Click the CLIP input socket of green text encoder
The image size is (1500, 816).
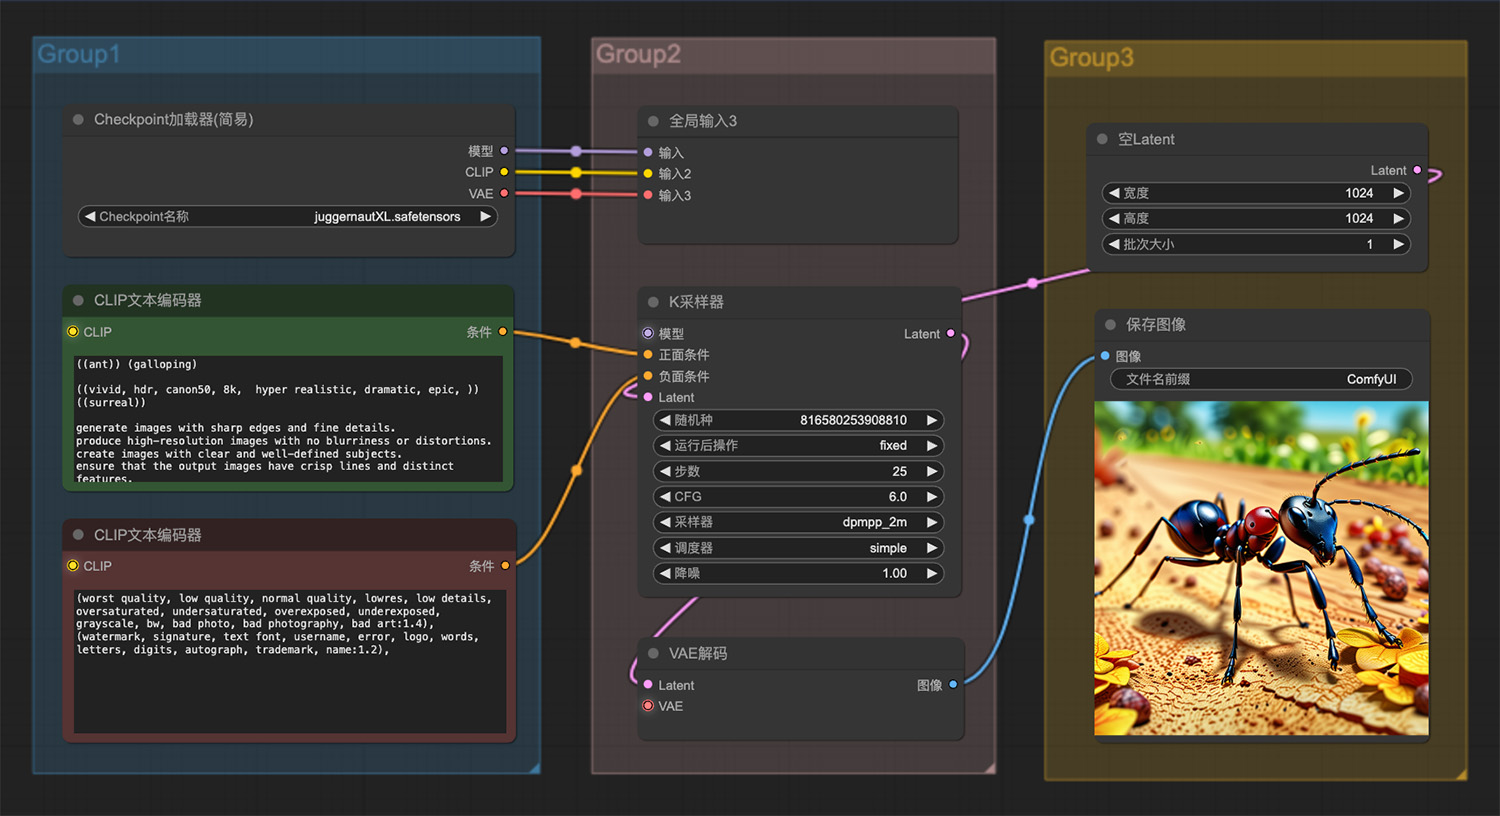(73, 332)
